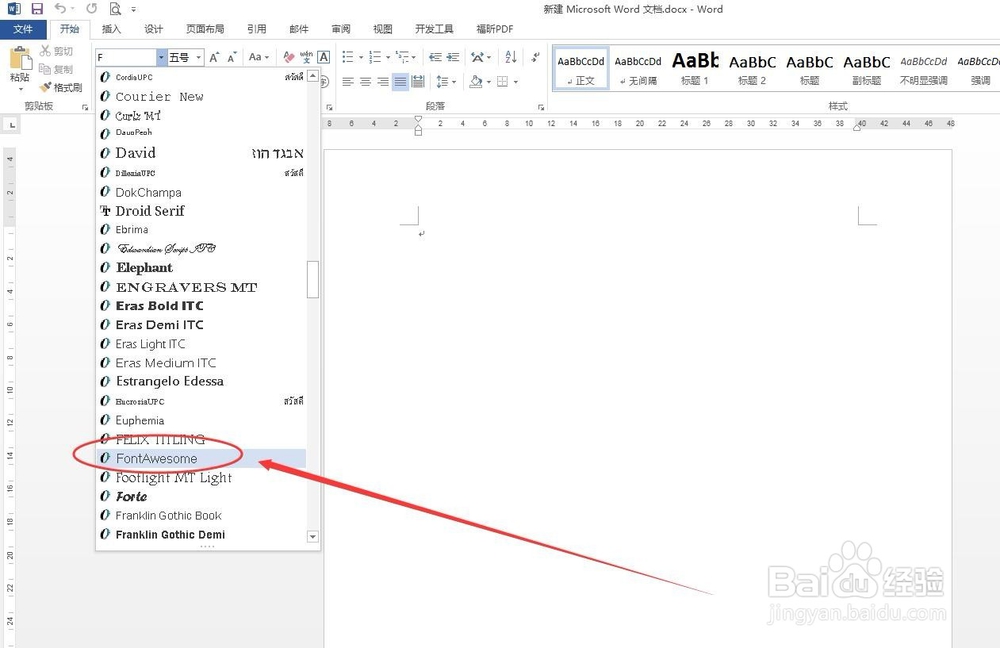The image size is (1000, 648).
Task: Apply the 标题 1 style
Action: click(x=695, y=68)
